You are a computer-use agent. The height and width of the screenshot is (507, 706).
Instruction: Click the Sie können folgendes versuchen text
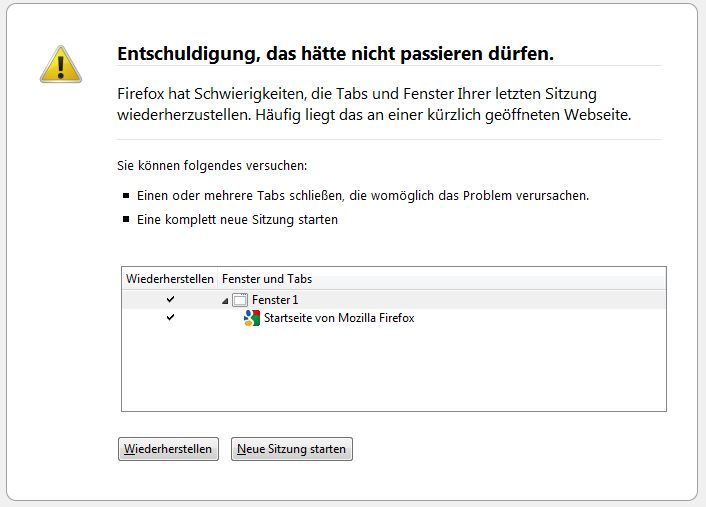tap(212, 165)
